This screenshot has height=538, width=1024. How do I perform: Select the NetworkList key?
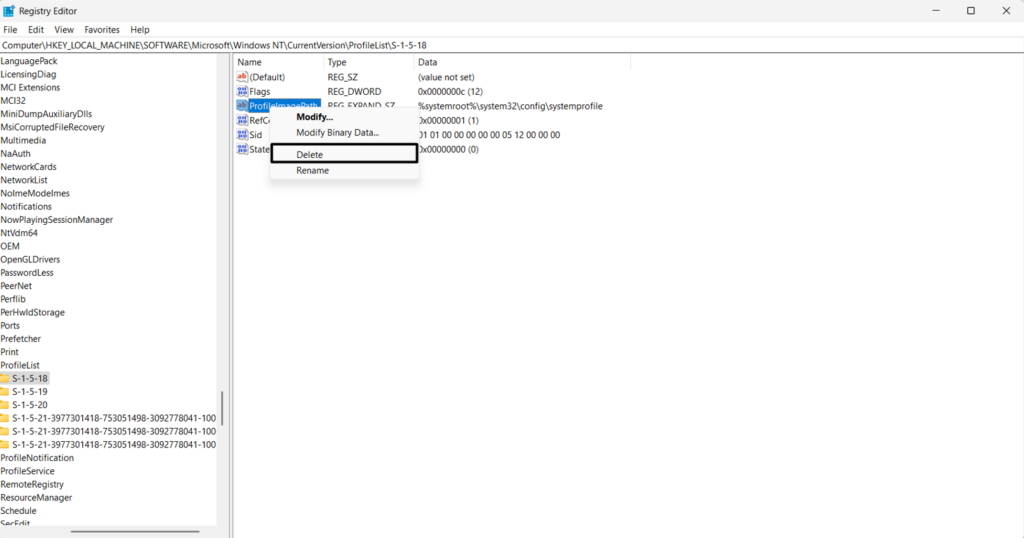coord(24,180)
